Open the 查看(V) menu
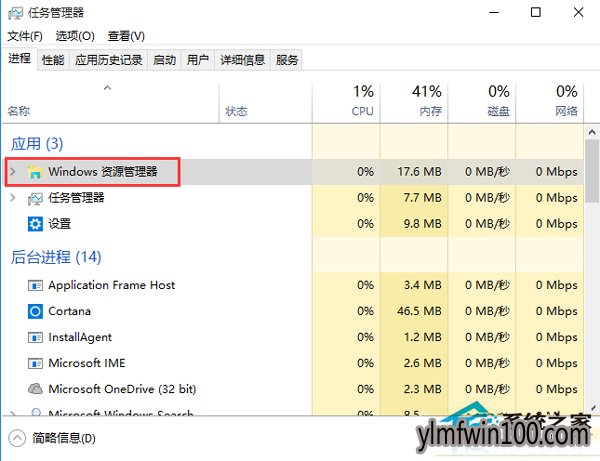 pos(126,36)
